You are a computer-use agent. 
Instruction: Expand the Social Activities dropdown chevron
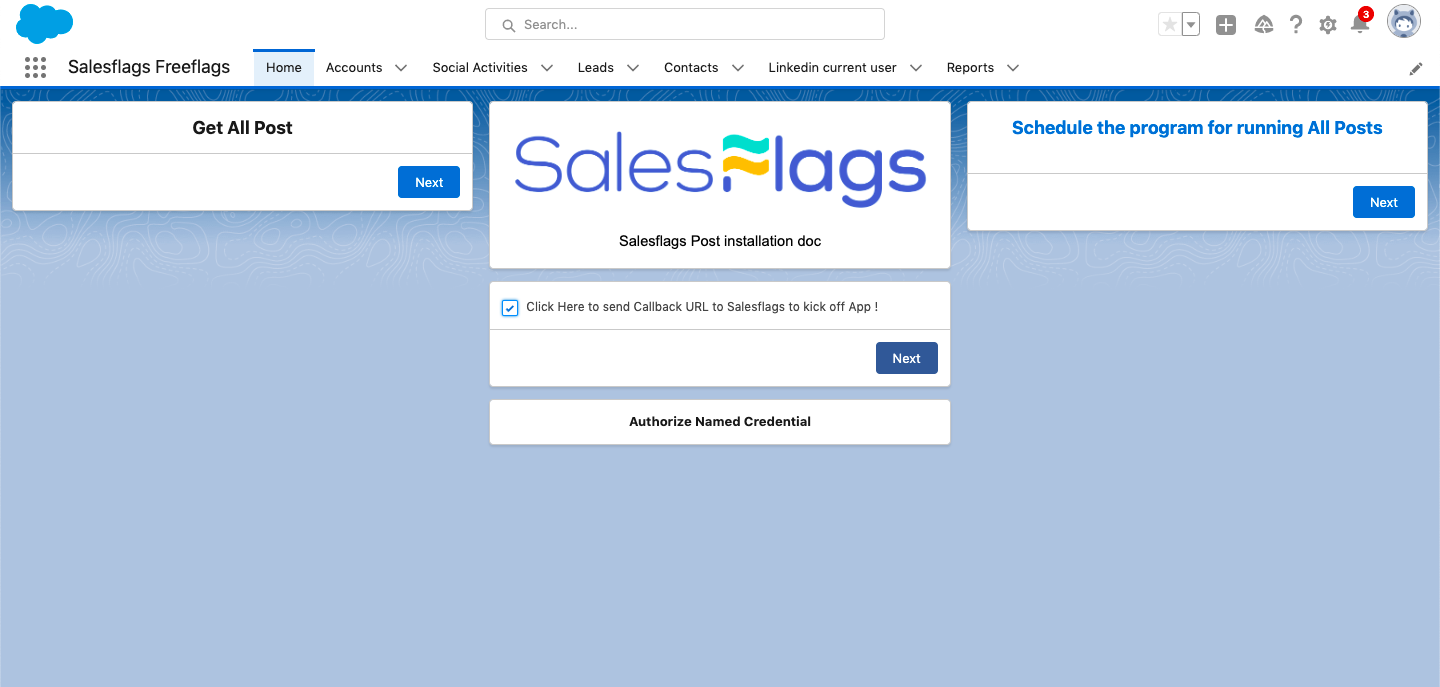pos(547,68)
